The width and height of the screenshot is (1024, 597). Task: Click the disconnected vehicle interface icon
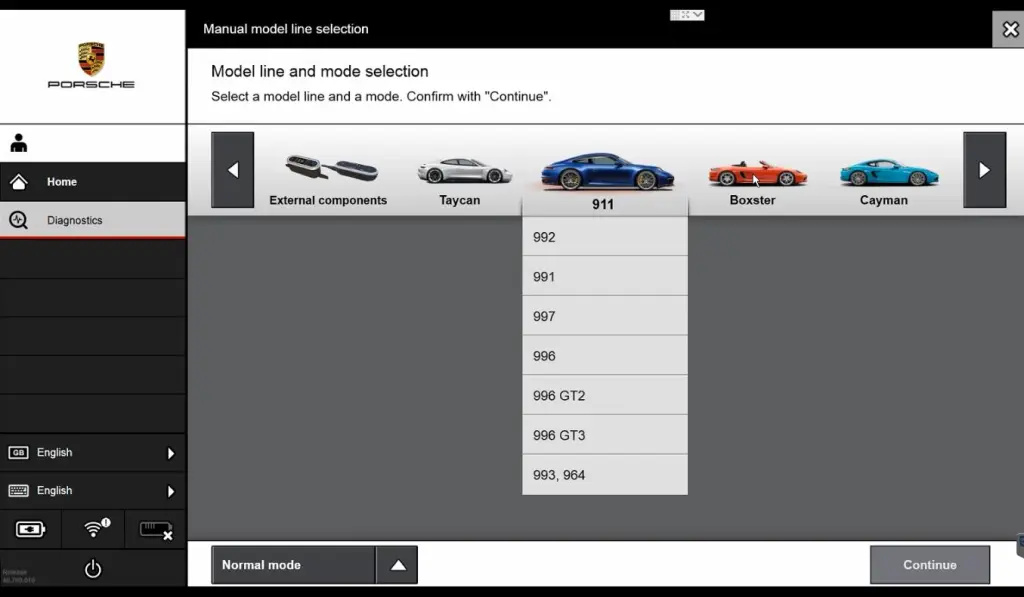(155, 529)
